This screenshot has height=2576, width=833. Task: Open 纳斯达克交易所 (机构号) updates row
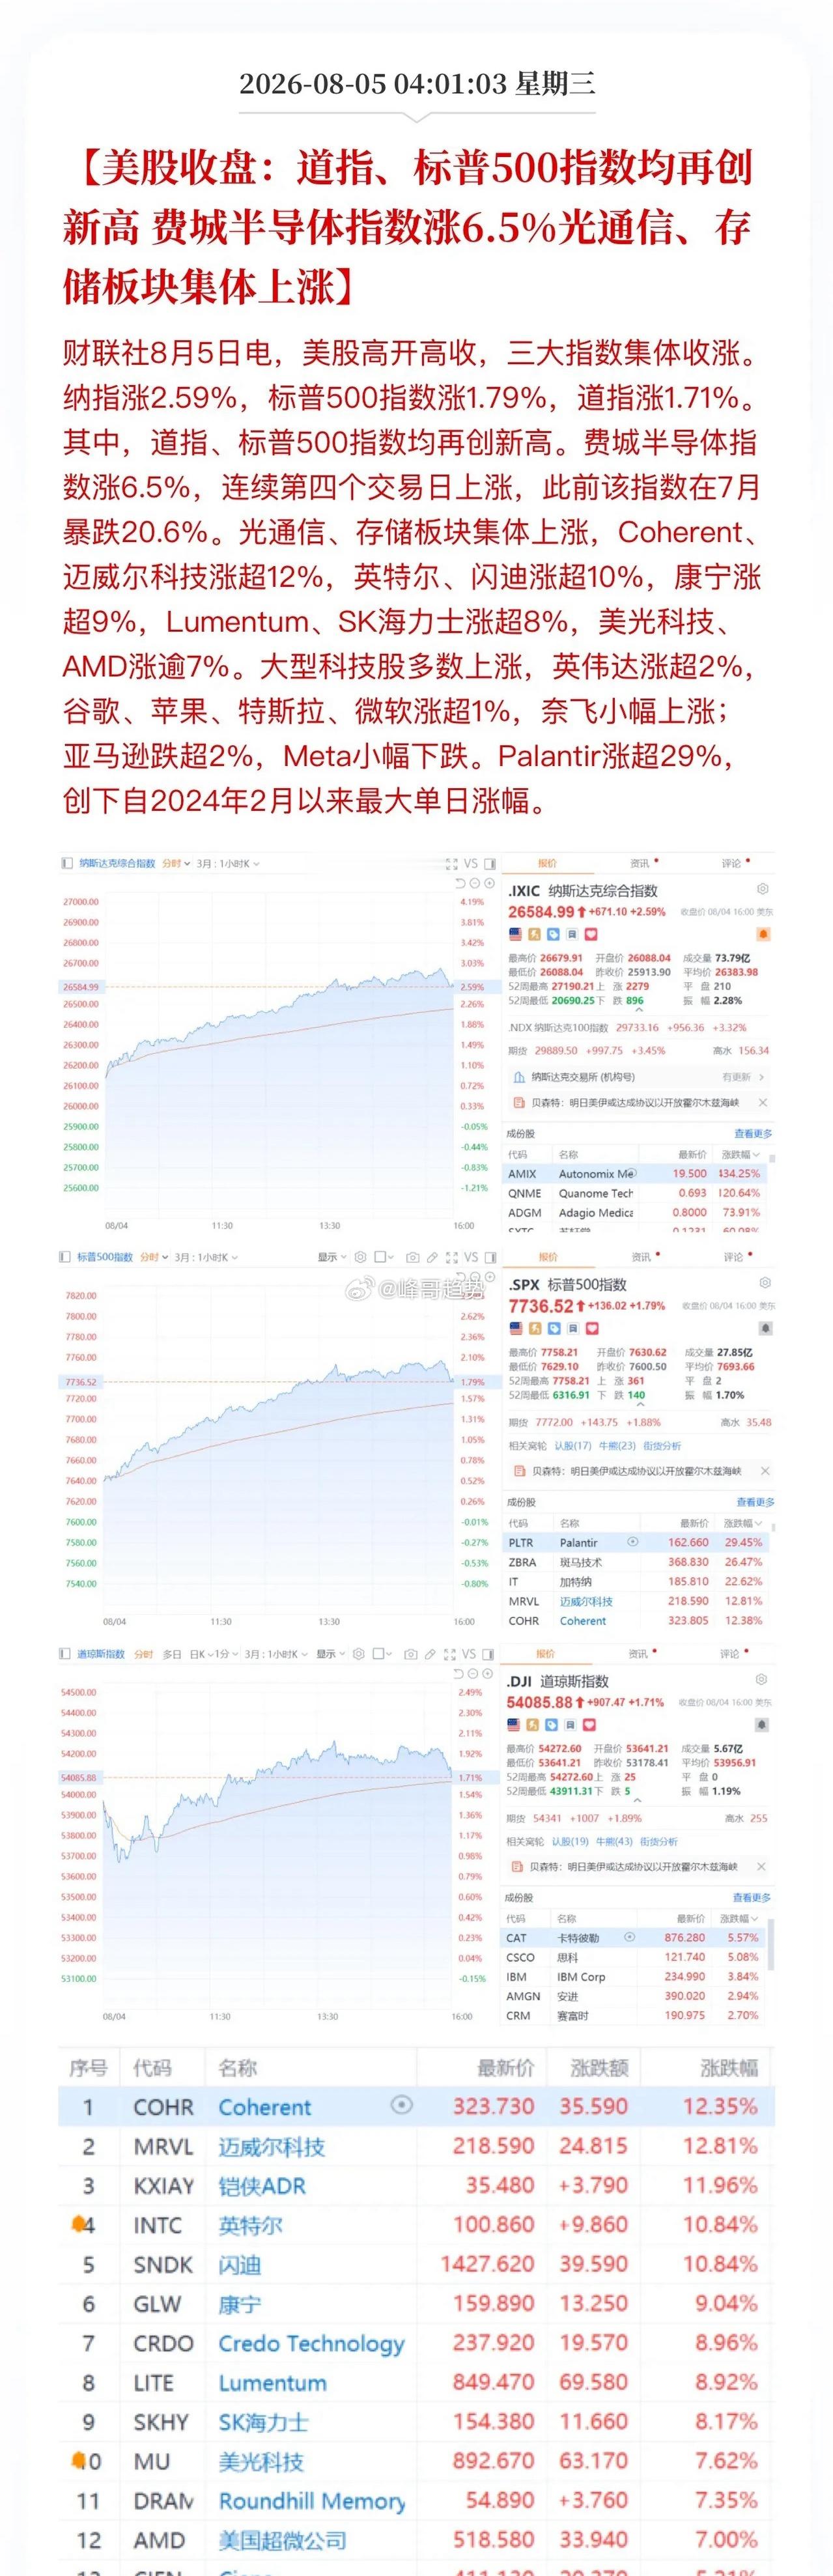click(638, 1077)
